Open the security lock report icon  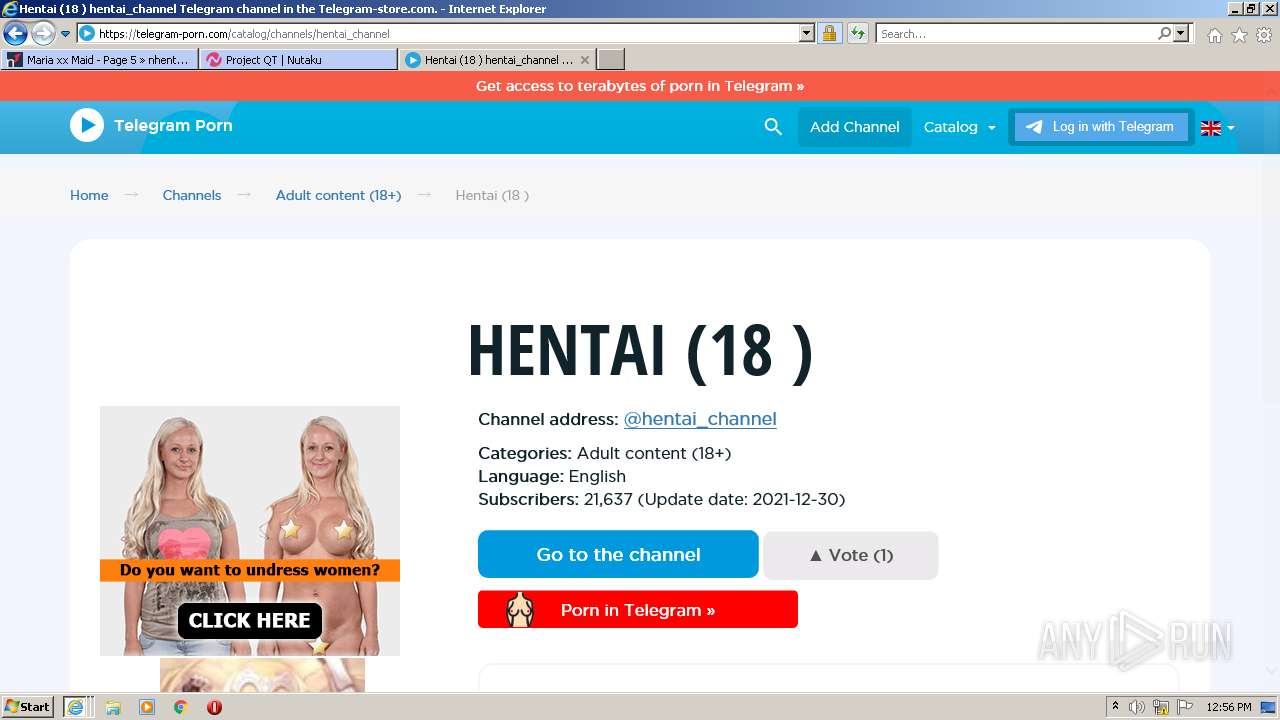click(829, 34)
